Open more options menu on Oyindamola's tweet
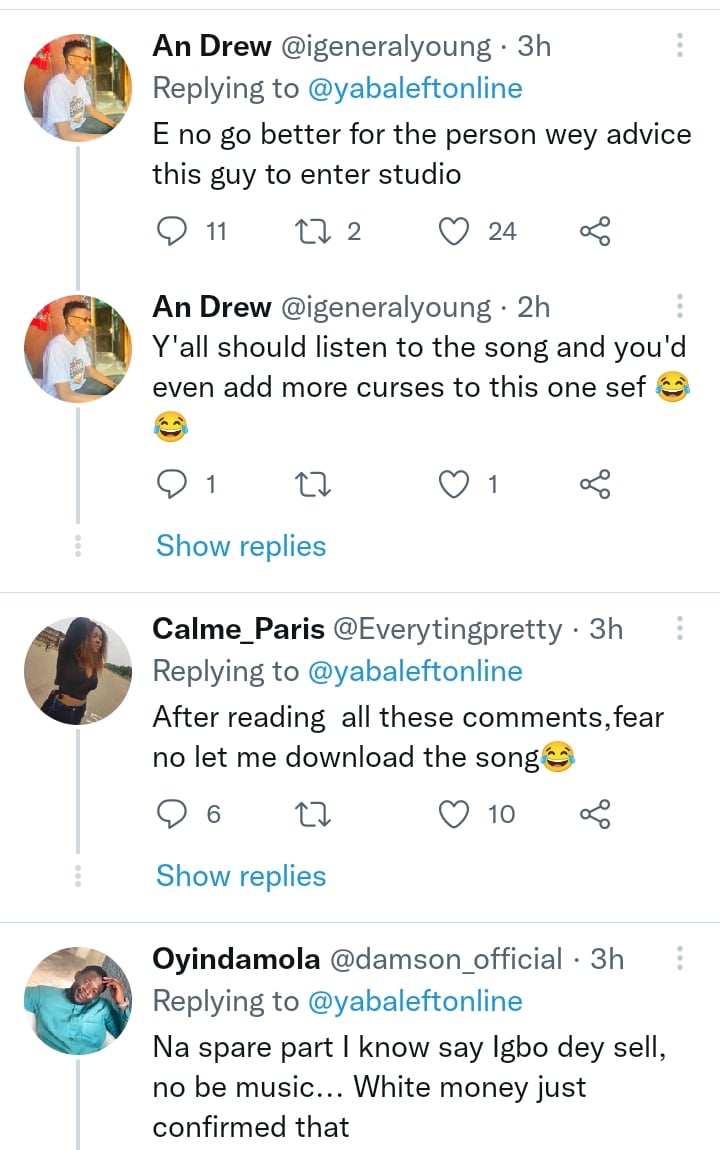The width and height of the screenshot is (720, 1150). click(x=679, y=958)
